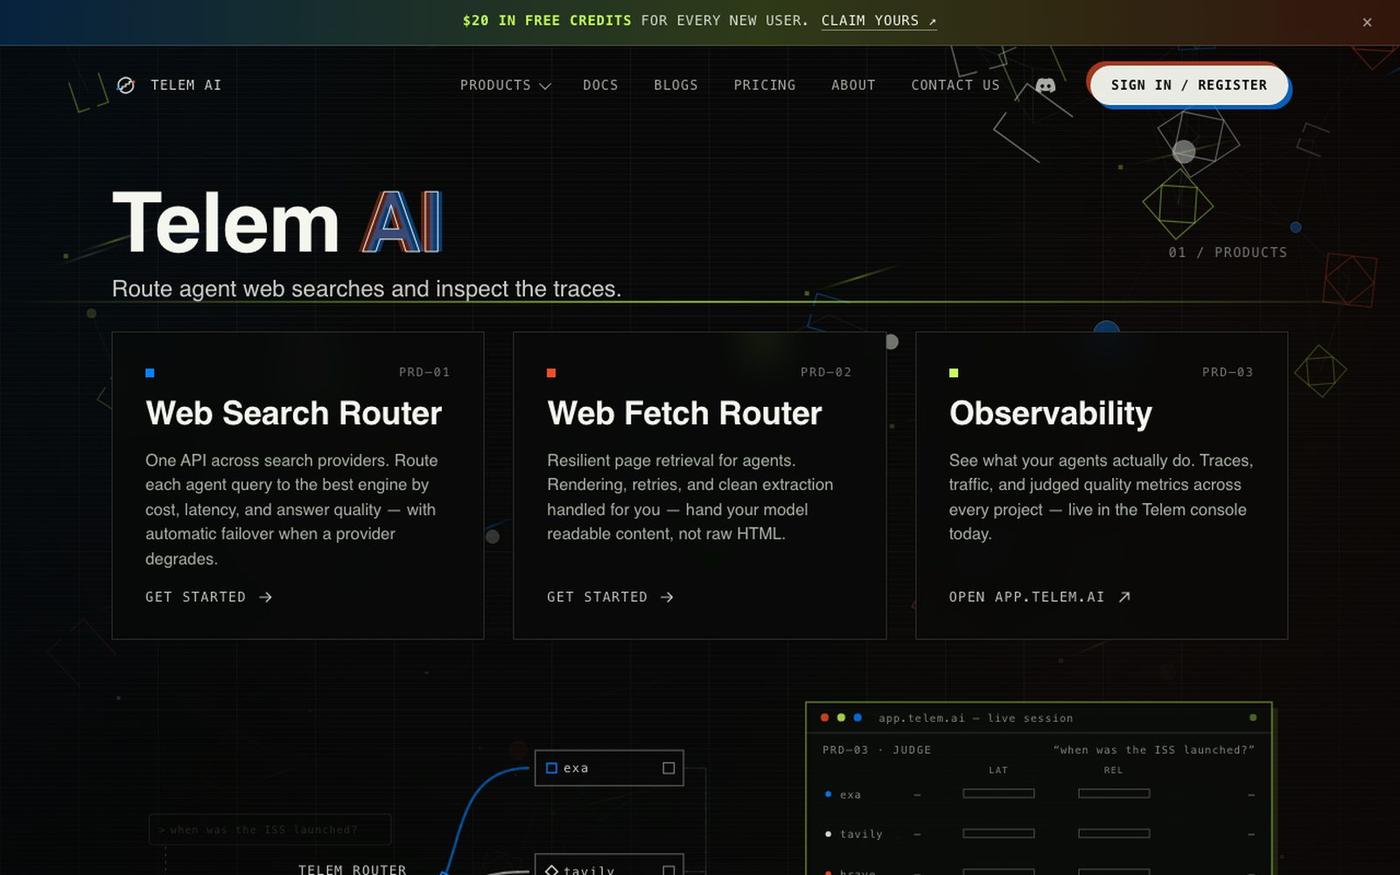Click arrow icon beside Web Search Get Started
1400x875 pixels.
(265, 597)
